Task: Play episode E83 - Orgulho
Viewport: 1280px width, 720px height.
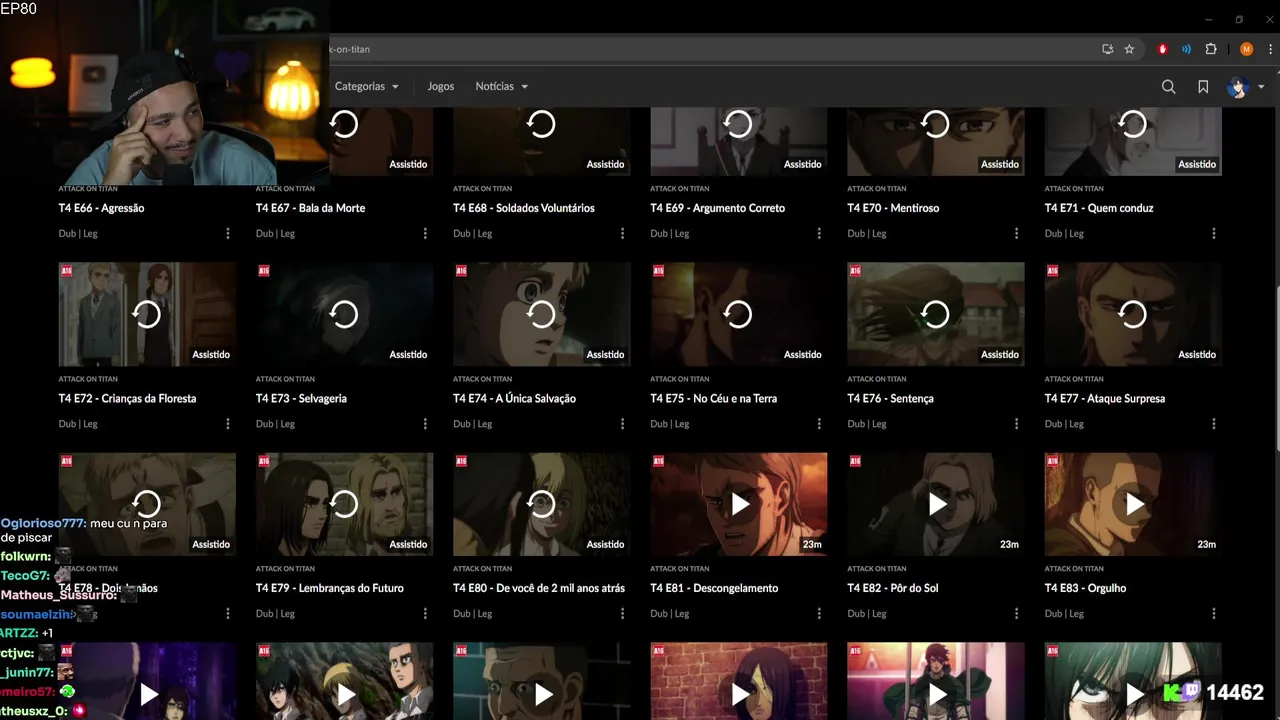Action: coord(1133,504)
